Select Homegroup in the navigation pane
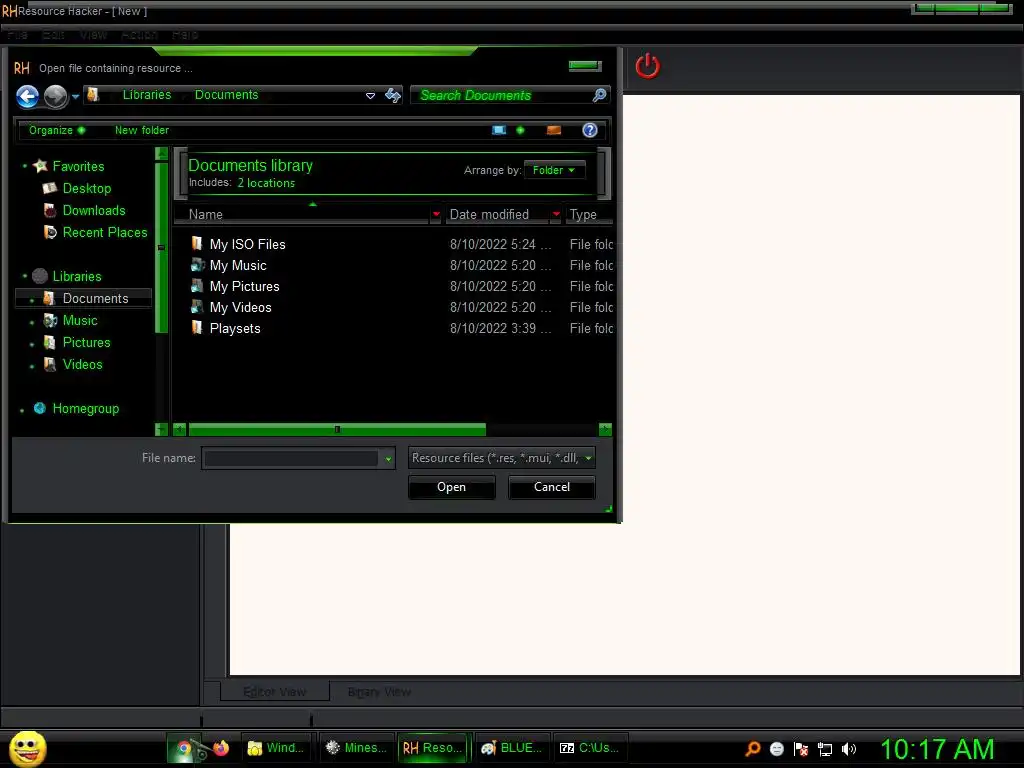Viewport: 1024px width, 768px height. (x=86, y=409)
